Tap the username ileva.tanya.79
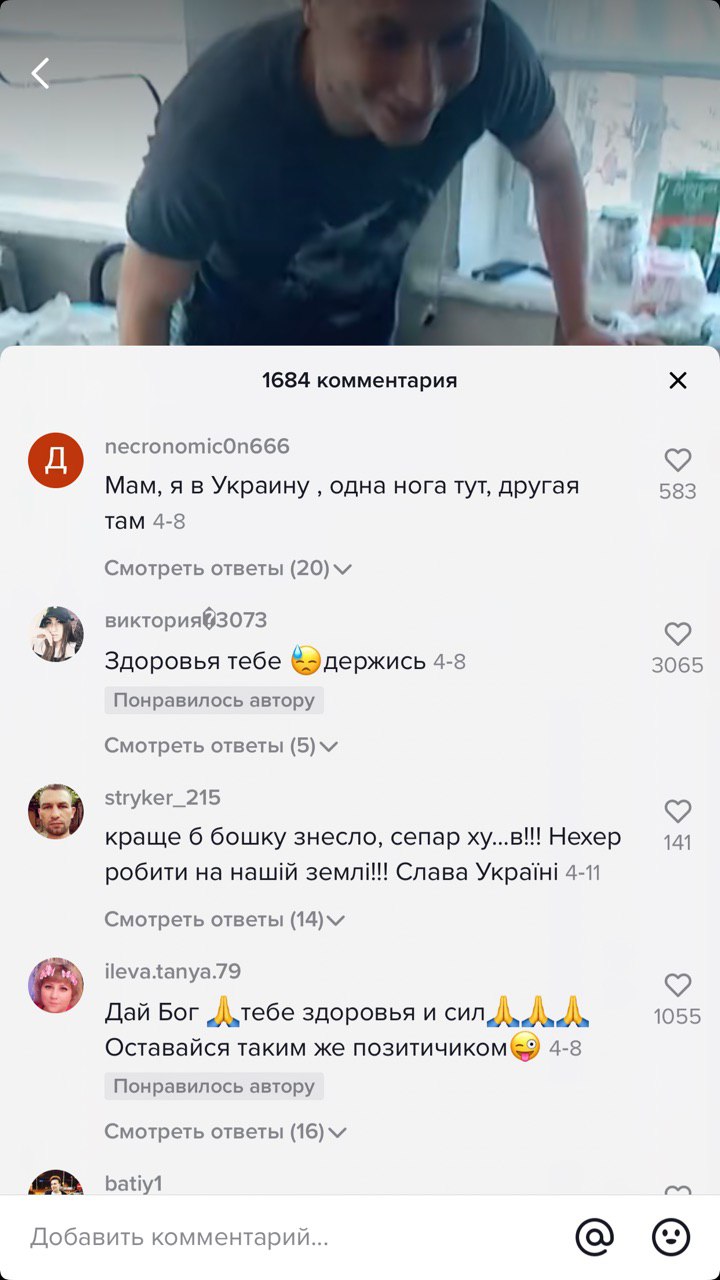Image resolution: width=720 pixels, height=1280 pixels. click(173, 971)
